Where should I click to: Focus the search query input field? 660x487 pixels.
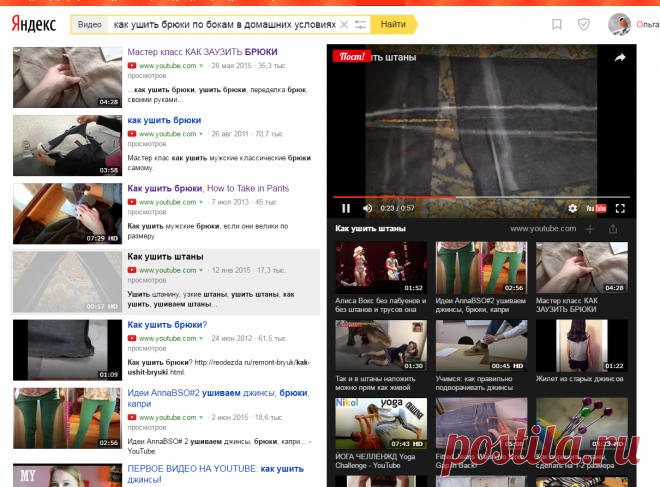pos(224,24)
